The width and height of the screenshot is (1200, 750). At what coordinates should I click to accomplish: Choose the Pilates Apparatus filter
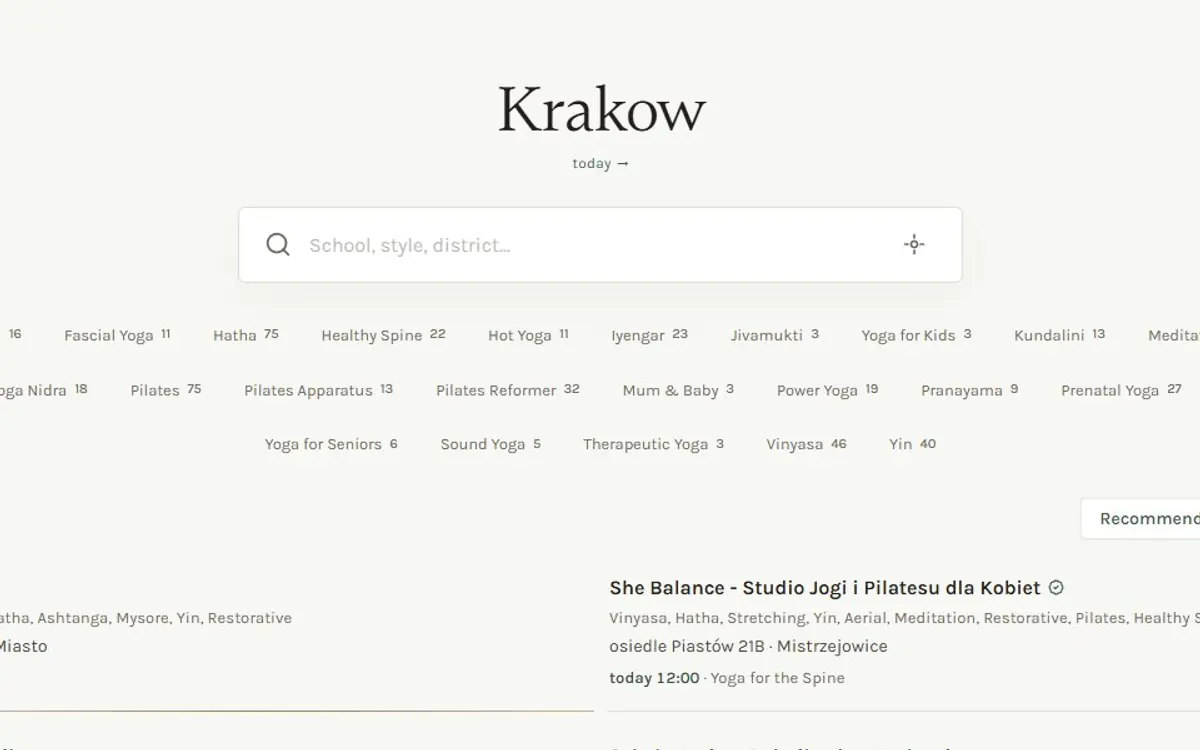pyautogui.click(x=318, y=390)
